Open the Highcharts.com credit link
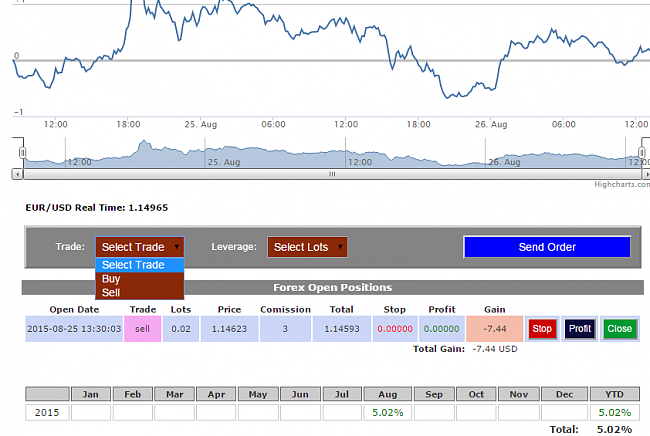 coord(622,184)
